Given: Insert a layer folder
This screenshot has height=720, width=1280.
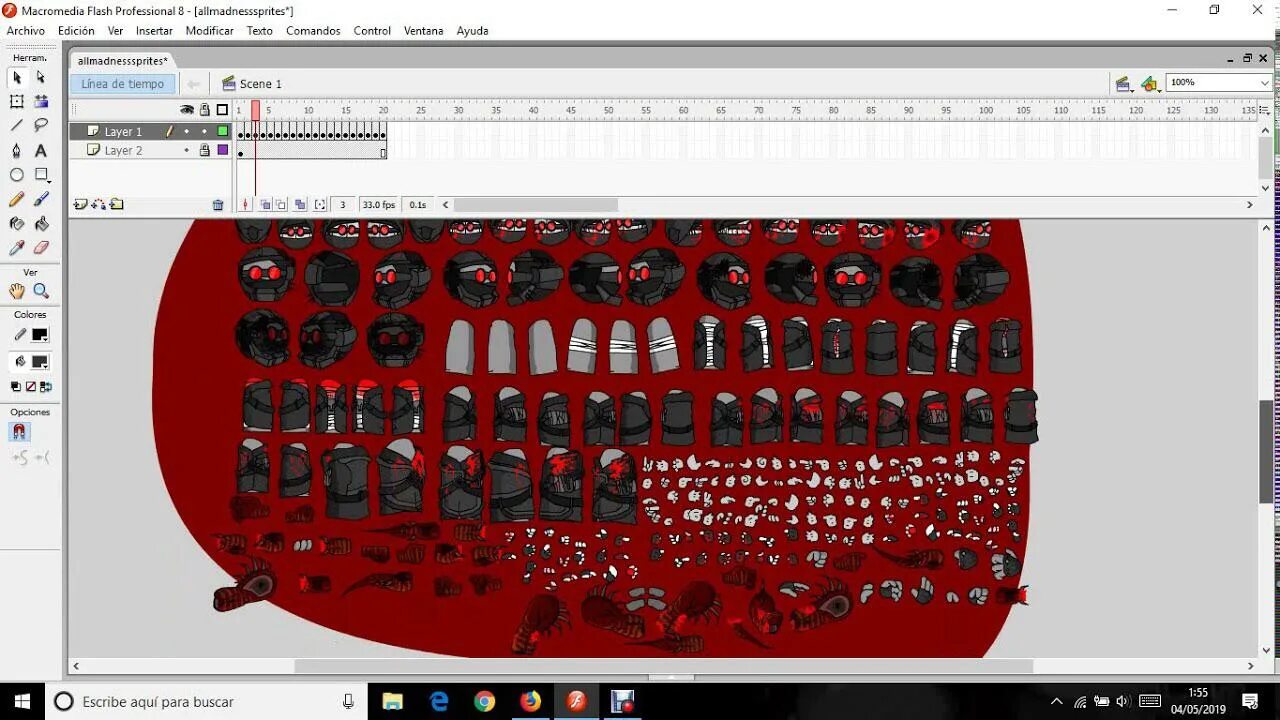Looking at the screenshot, I should click(x=117, y=204).
